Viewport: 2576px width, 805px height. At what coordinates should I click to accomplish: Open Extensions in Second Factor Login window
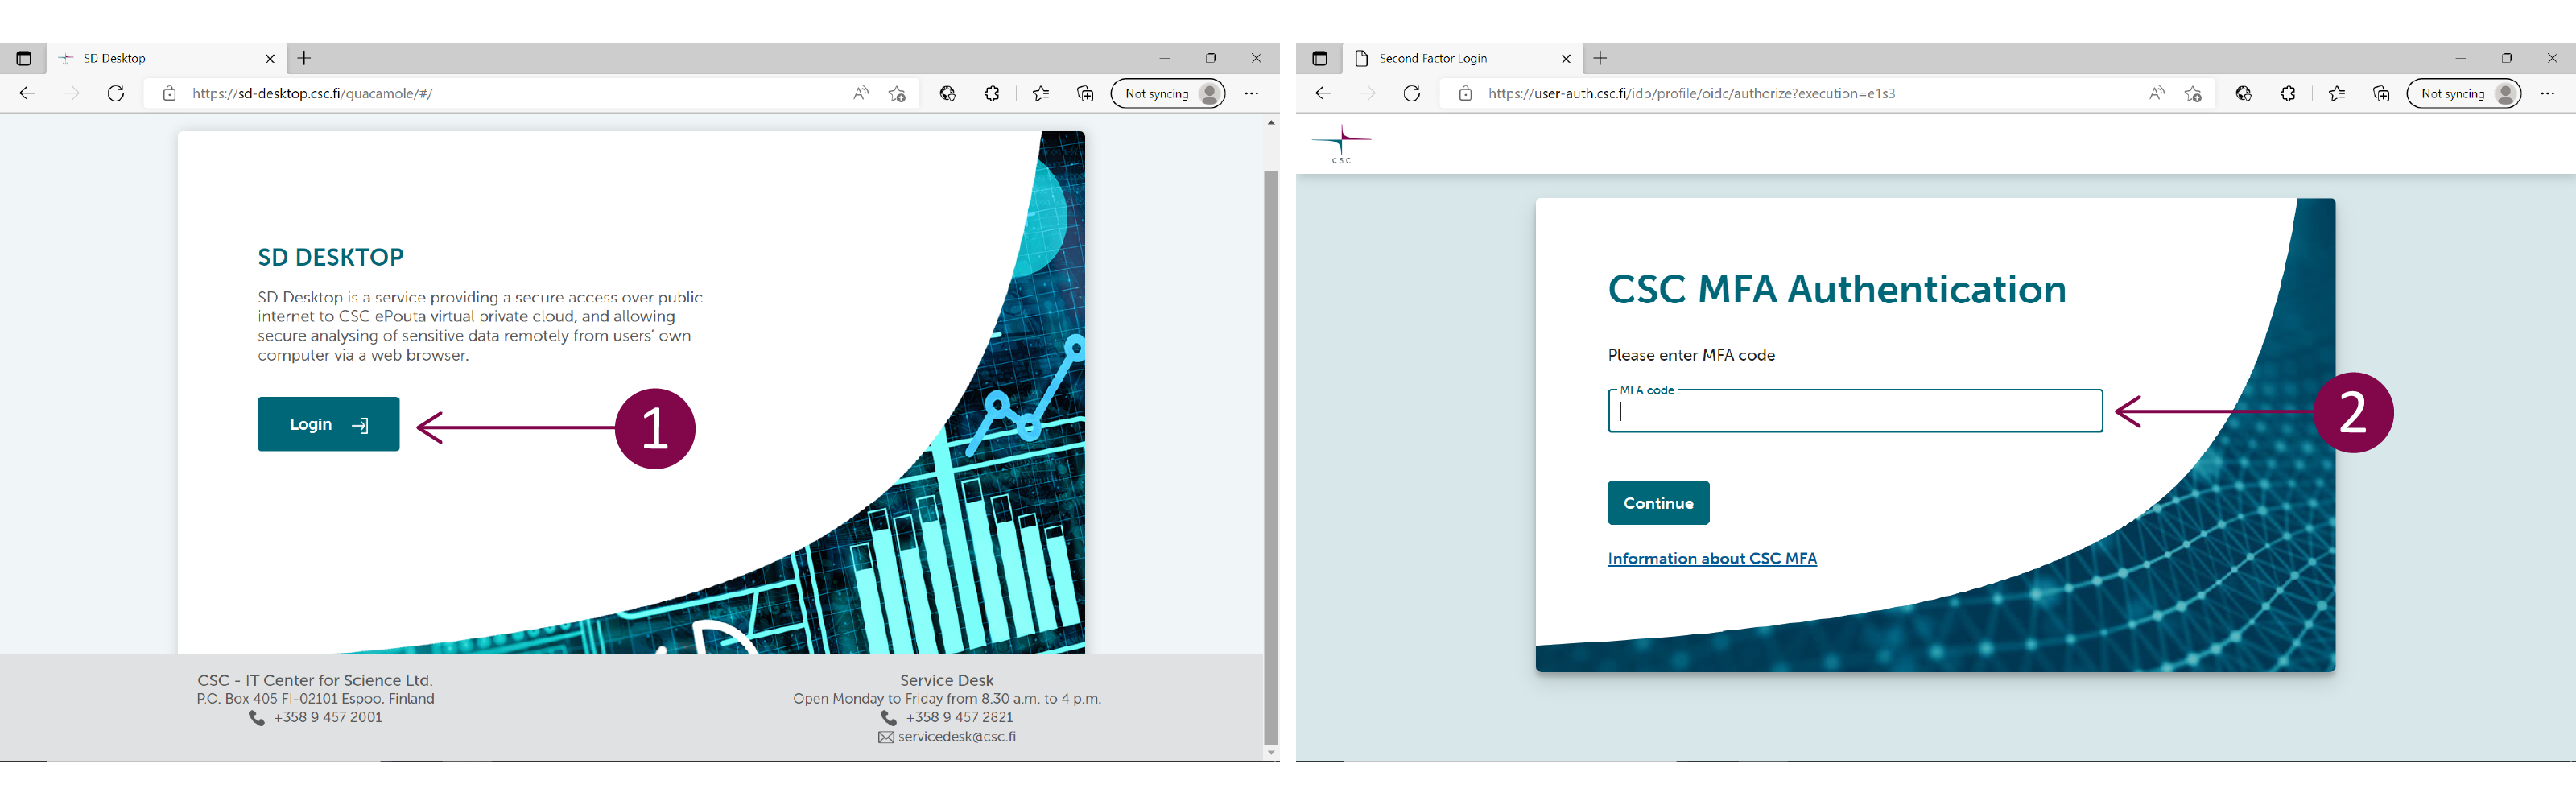2288,93
